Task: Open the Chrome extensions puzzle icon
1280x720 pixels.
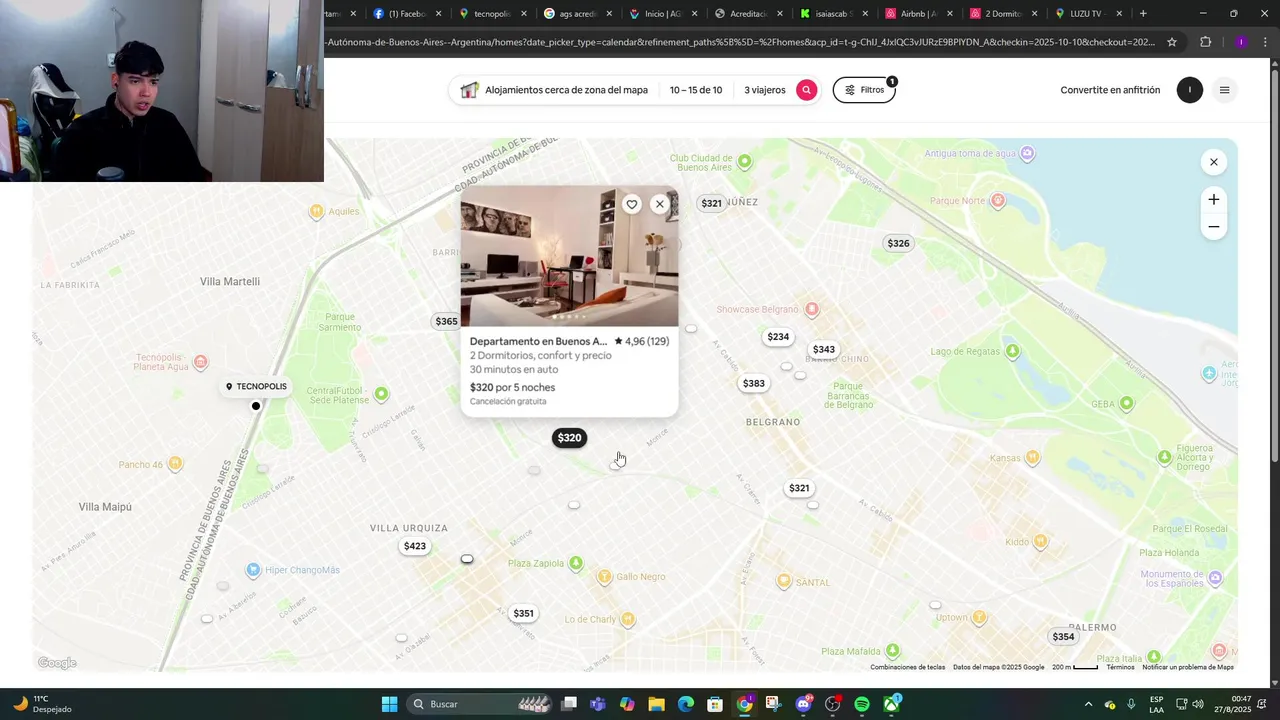Action: point(1205,42)
